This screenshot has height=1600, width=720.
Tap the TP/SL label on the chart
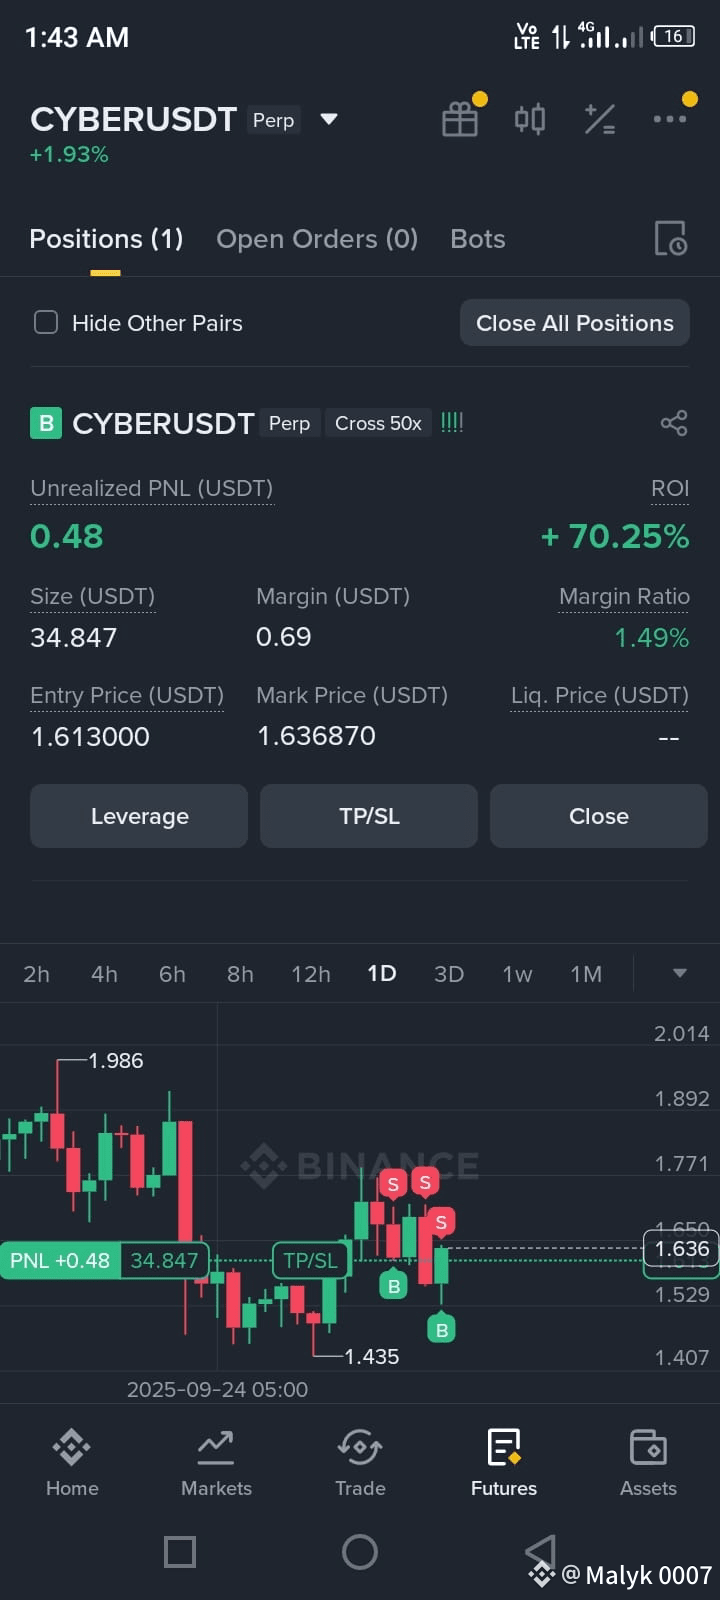click(311, 1260)
